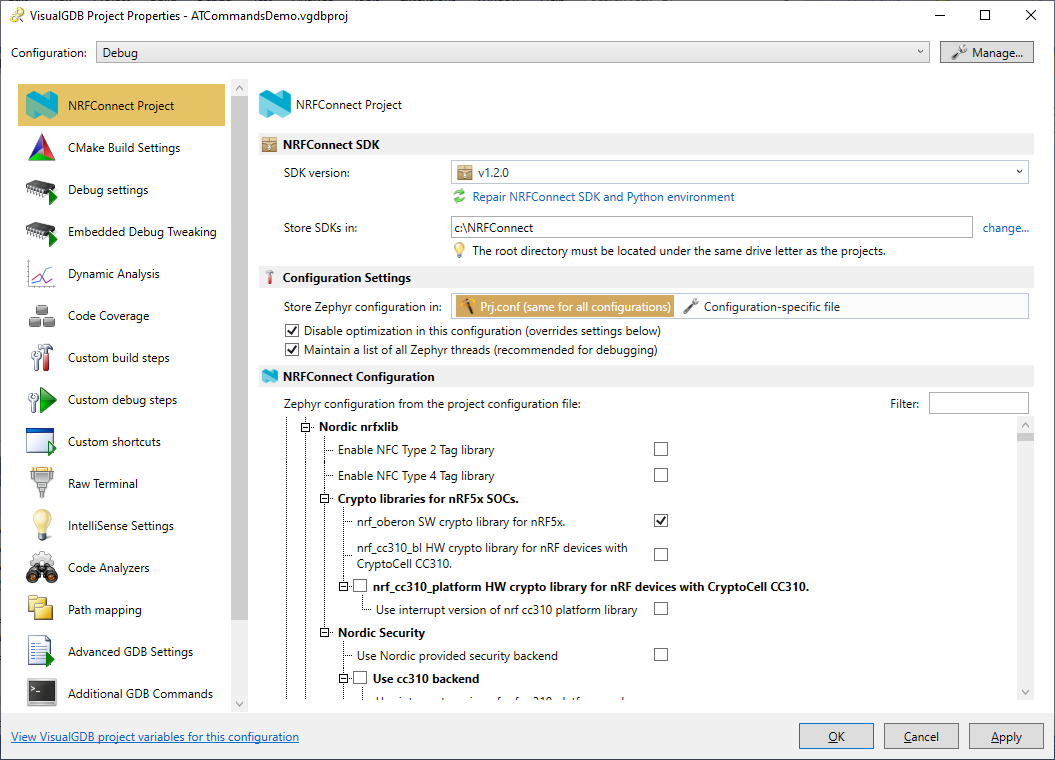Screen dimensions: 1055x760
Task: Collapse the Nordic Security tree node
Action: [x=324, y=633]
